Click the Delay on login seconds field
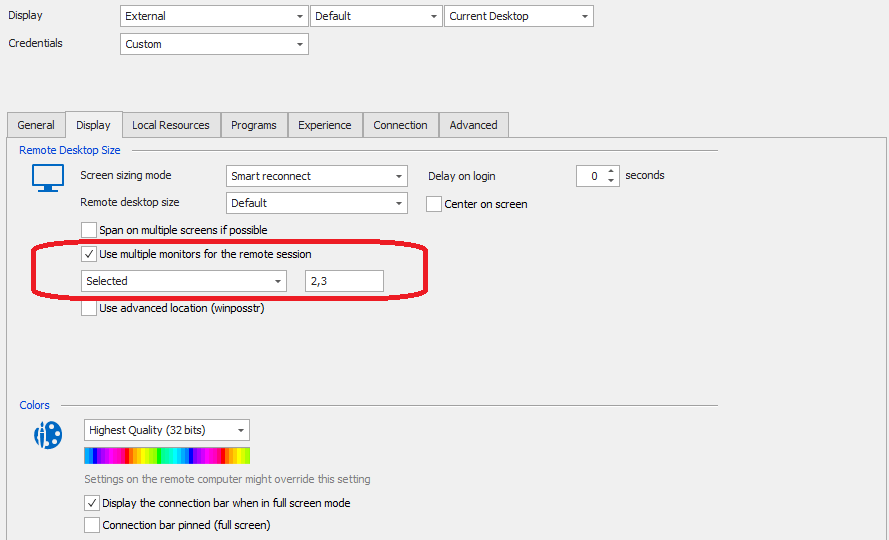 pyautogui.click(x=590, y=176)
